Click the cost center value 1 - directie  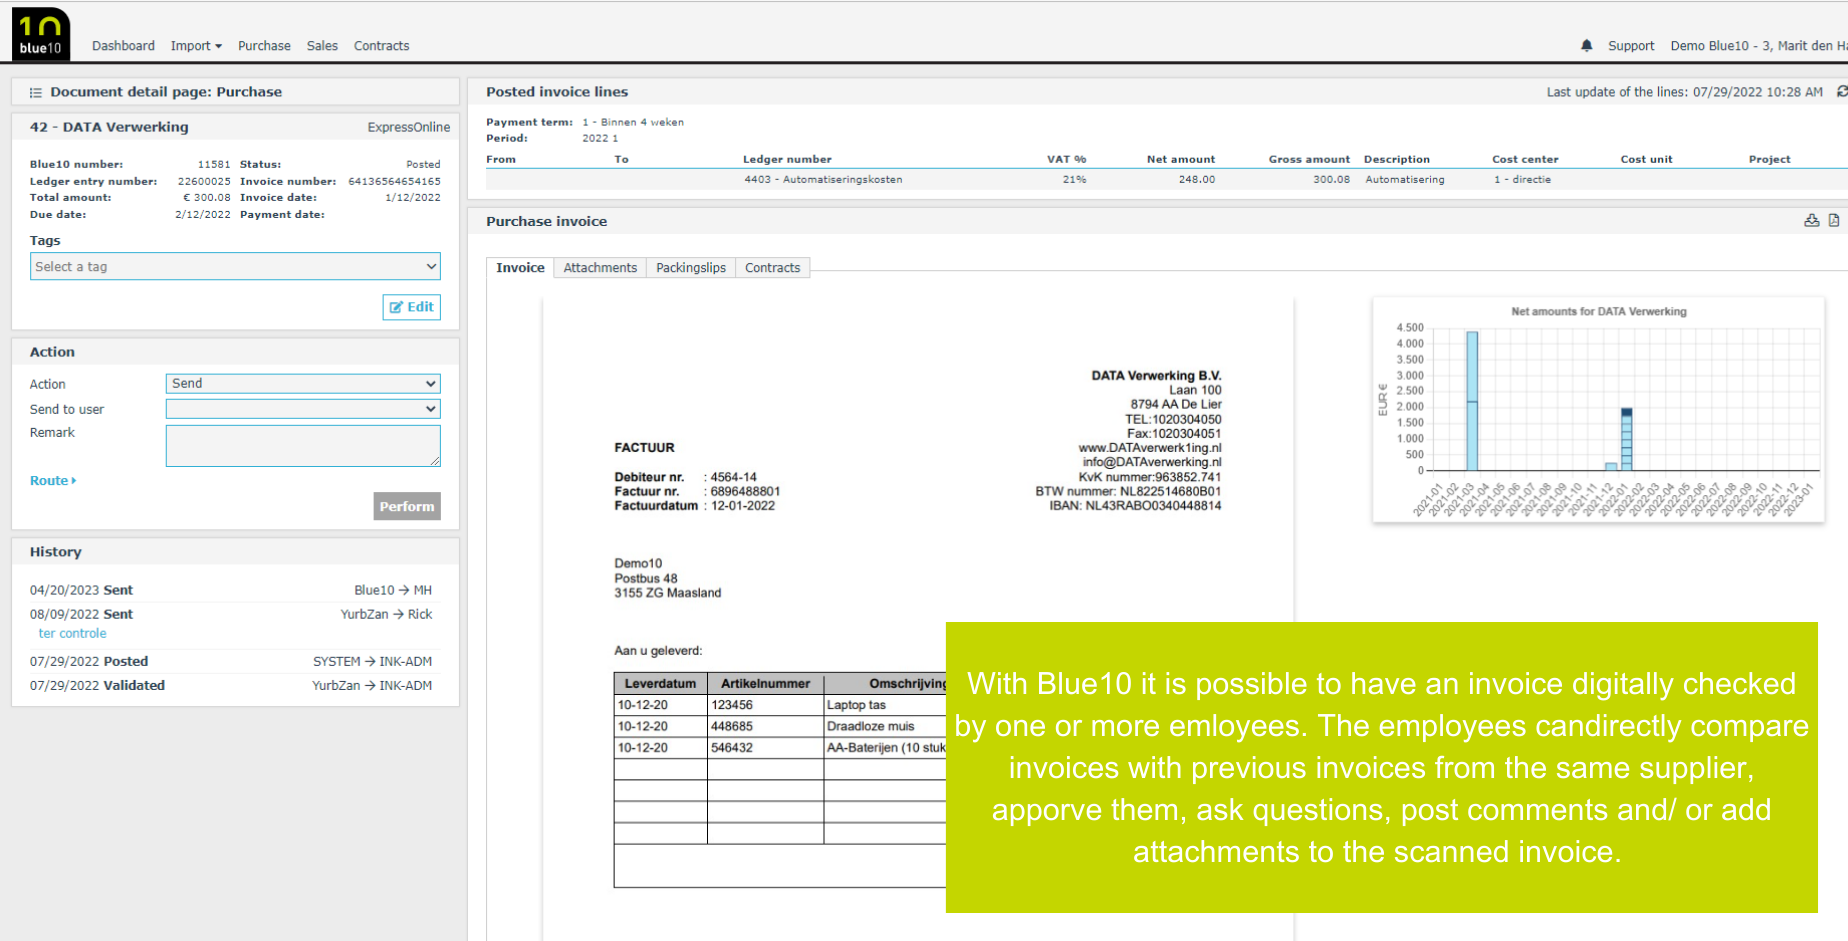[1522, 180]
